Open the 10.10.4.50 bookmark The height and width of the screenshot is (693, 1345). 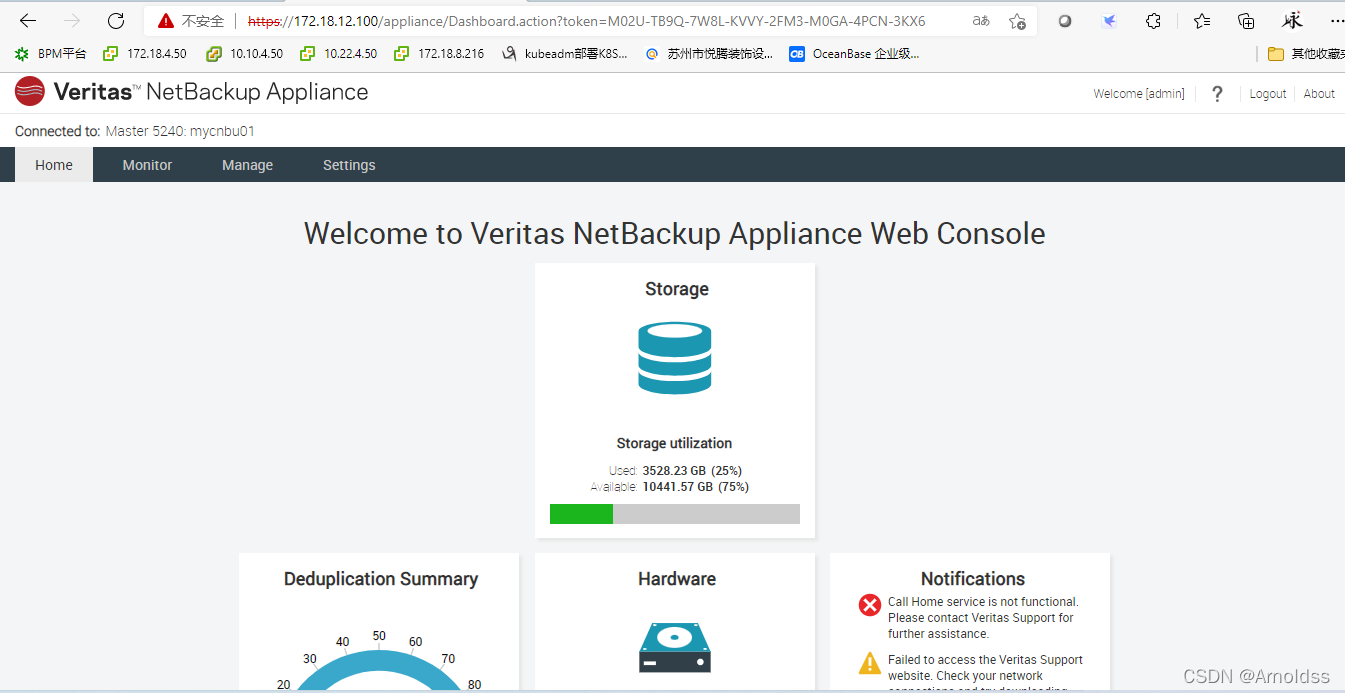coord(245,54)
